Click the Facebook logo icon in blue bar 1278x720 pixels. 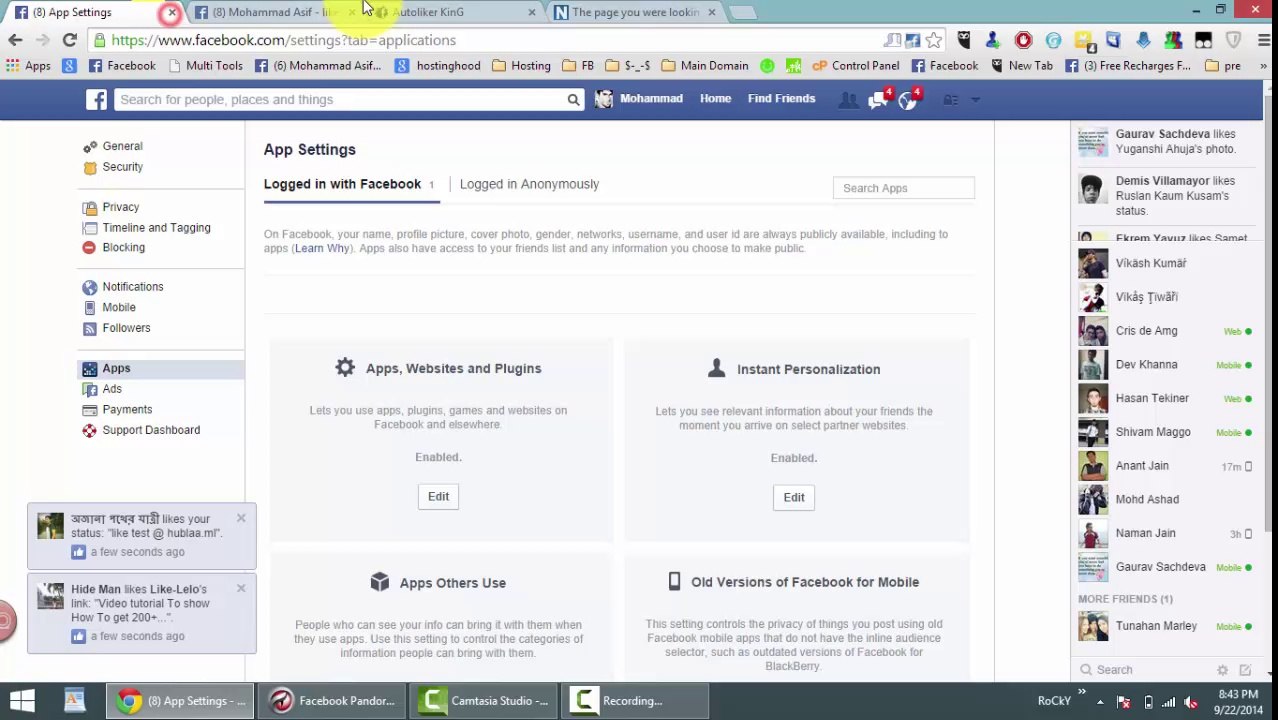coord(96,99)
